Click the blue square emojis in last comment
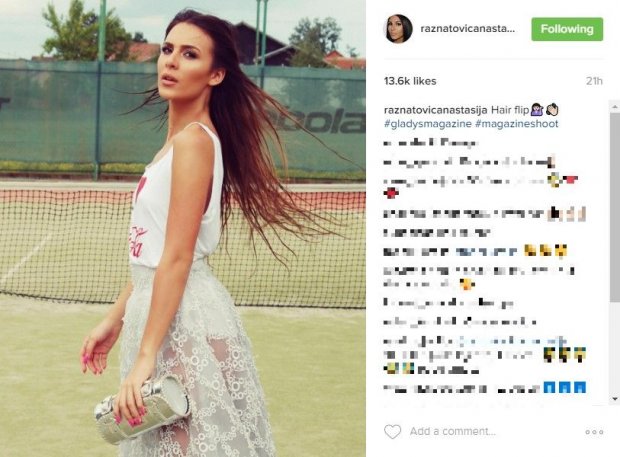The height and width of the screenshot is (457, 620). click(565, 387)
